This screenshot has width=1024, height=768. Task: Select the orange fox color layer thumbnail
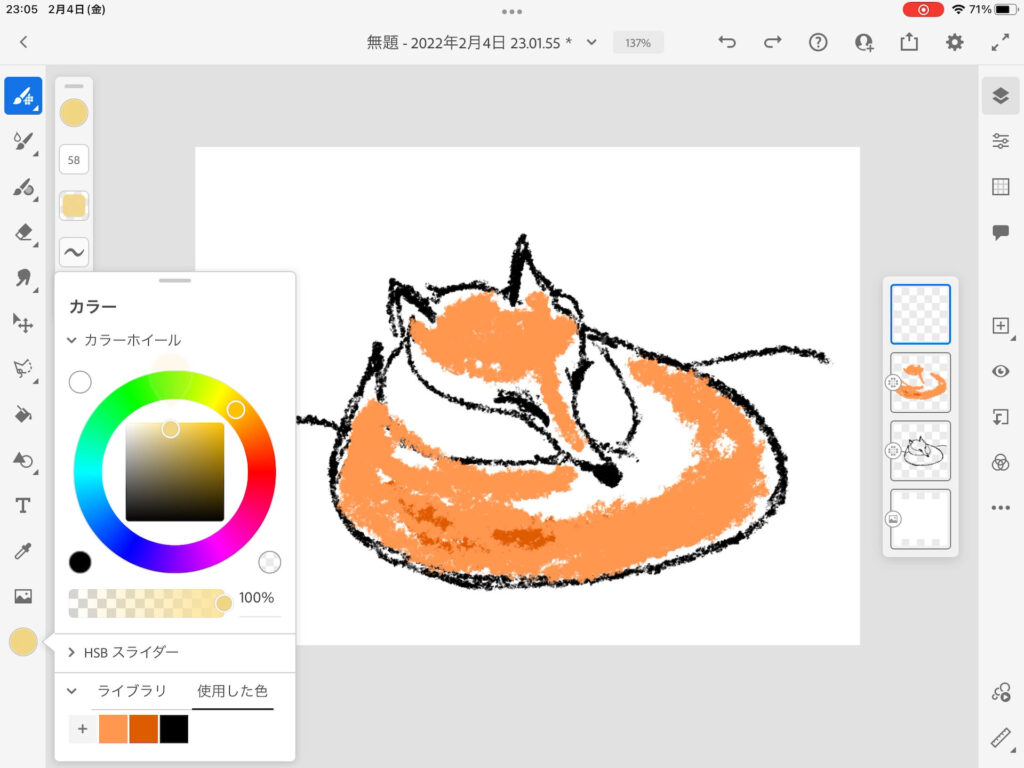(920, 382)
